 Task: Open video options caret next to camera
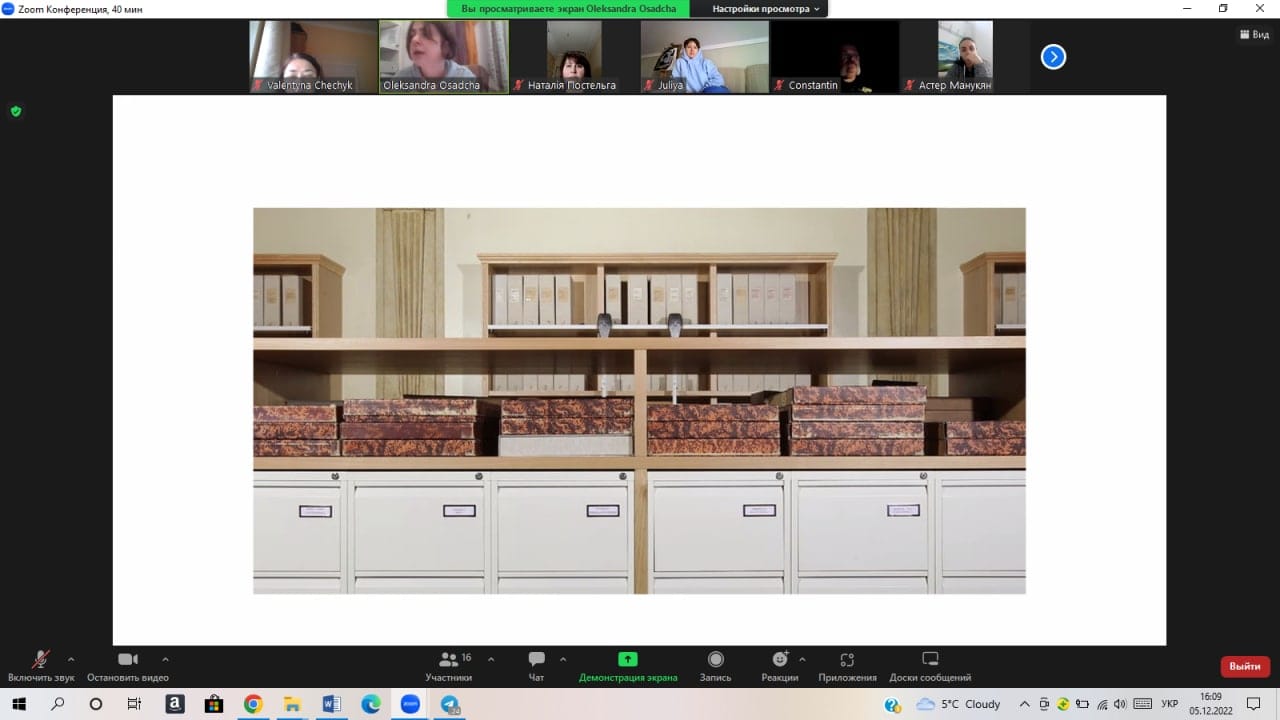pos(165,659)
